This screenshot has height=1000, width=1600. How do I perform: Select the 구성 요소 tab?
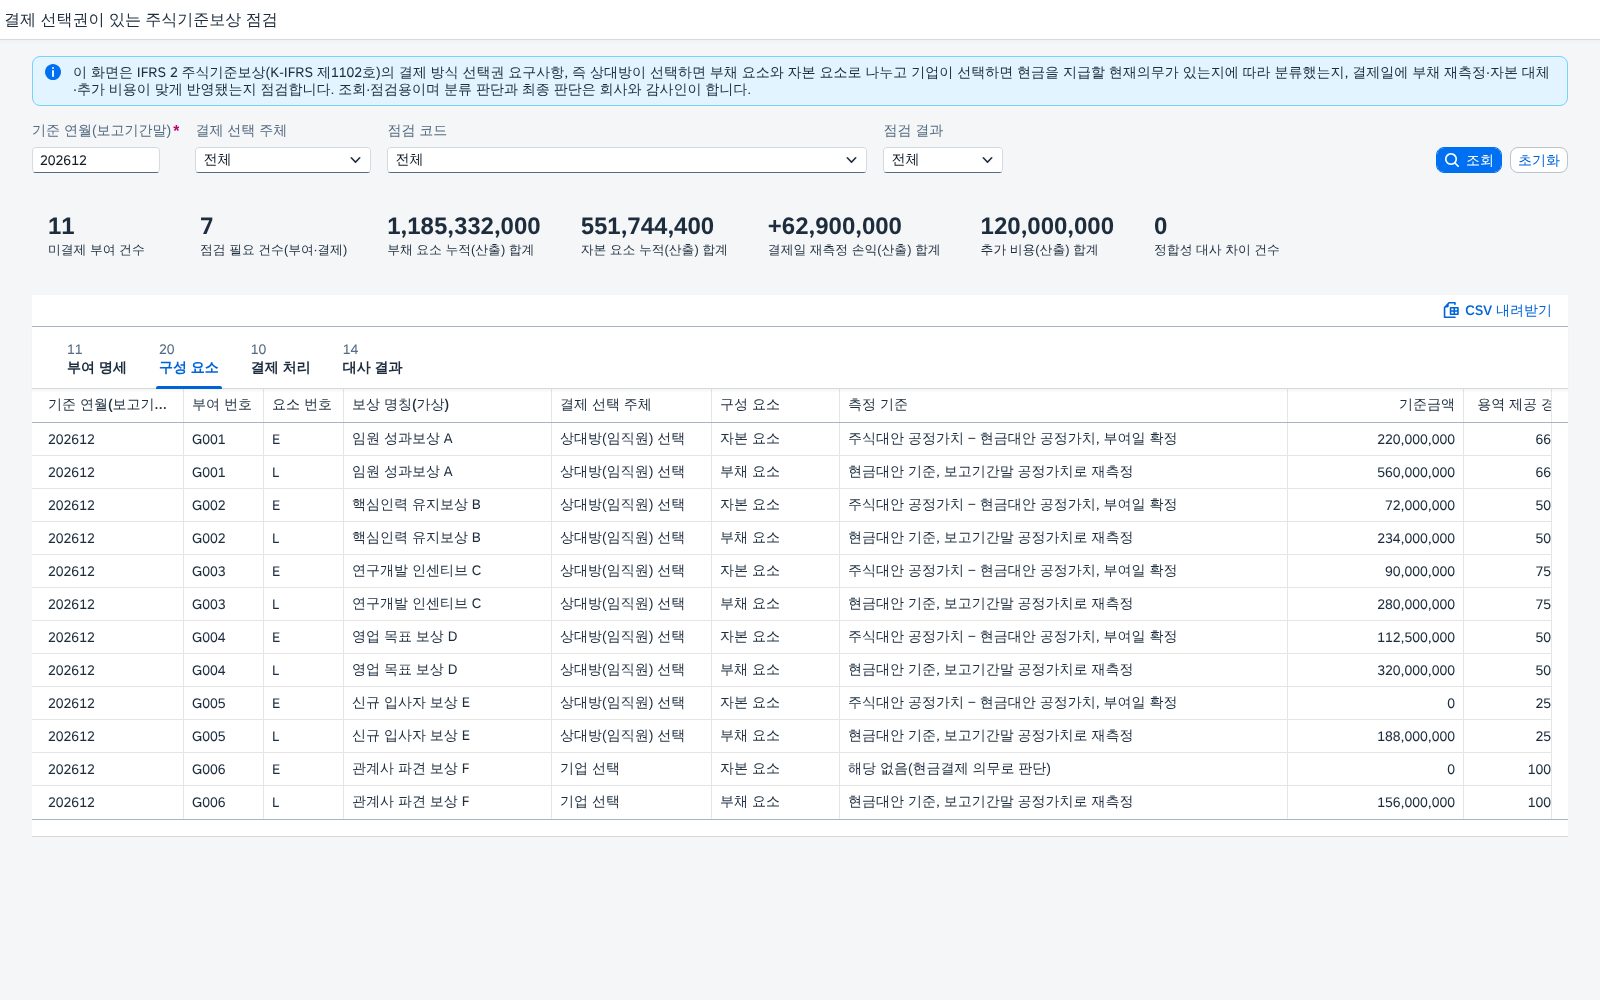tap(188, 359)
